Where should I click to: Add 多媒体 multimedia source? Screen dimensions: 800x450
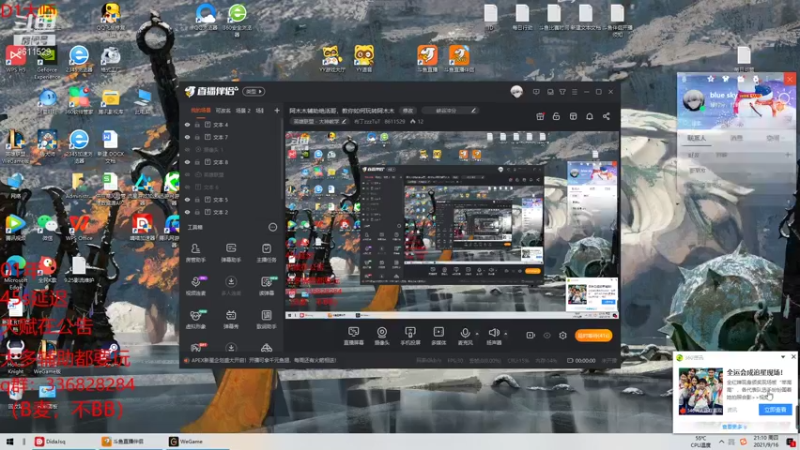[438, 336]
